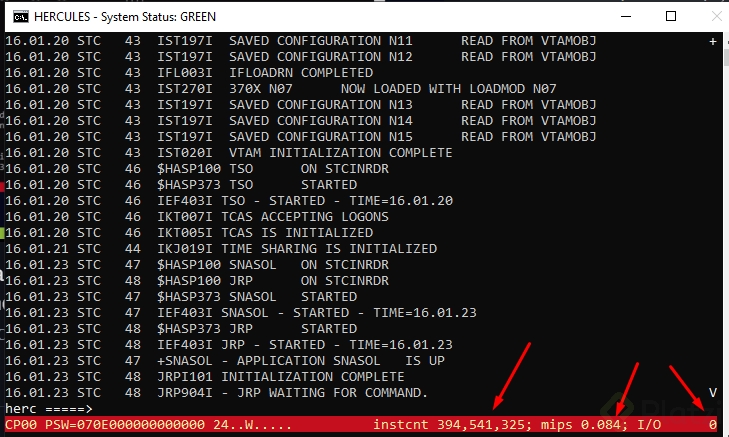Click the CP00 label in the status bar
729x437 pixels.
point(20,425)
